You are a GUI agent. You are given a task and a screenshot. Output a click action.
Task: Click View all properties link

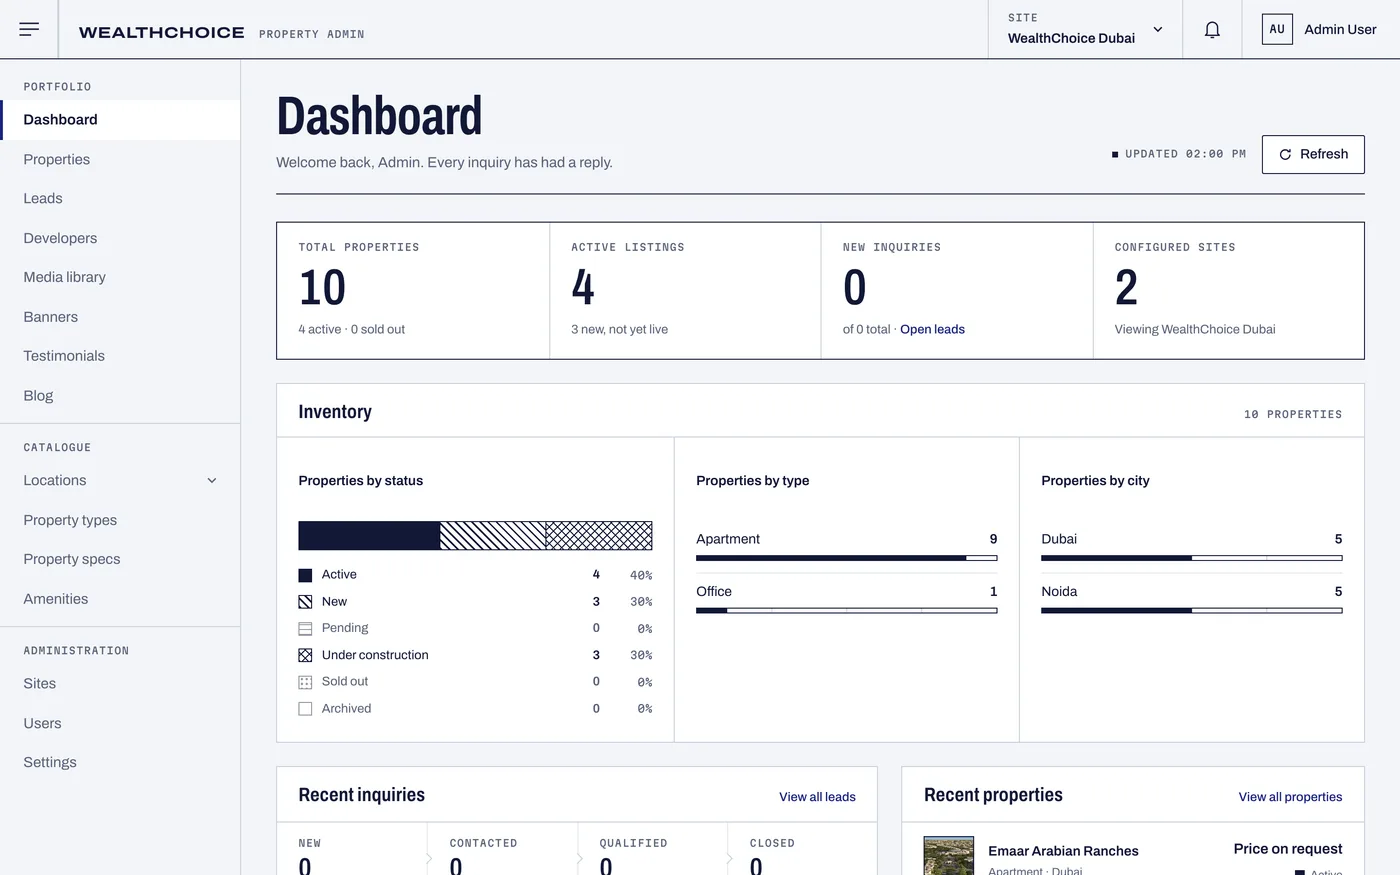point(1290,797)
